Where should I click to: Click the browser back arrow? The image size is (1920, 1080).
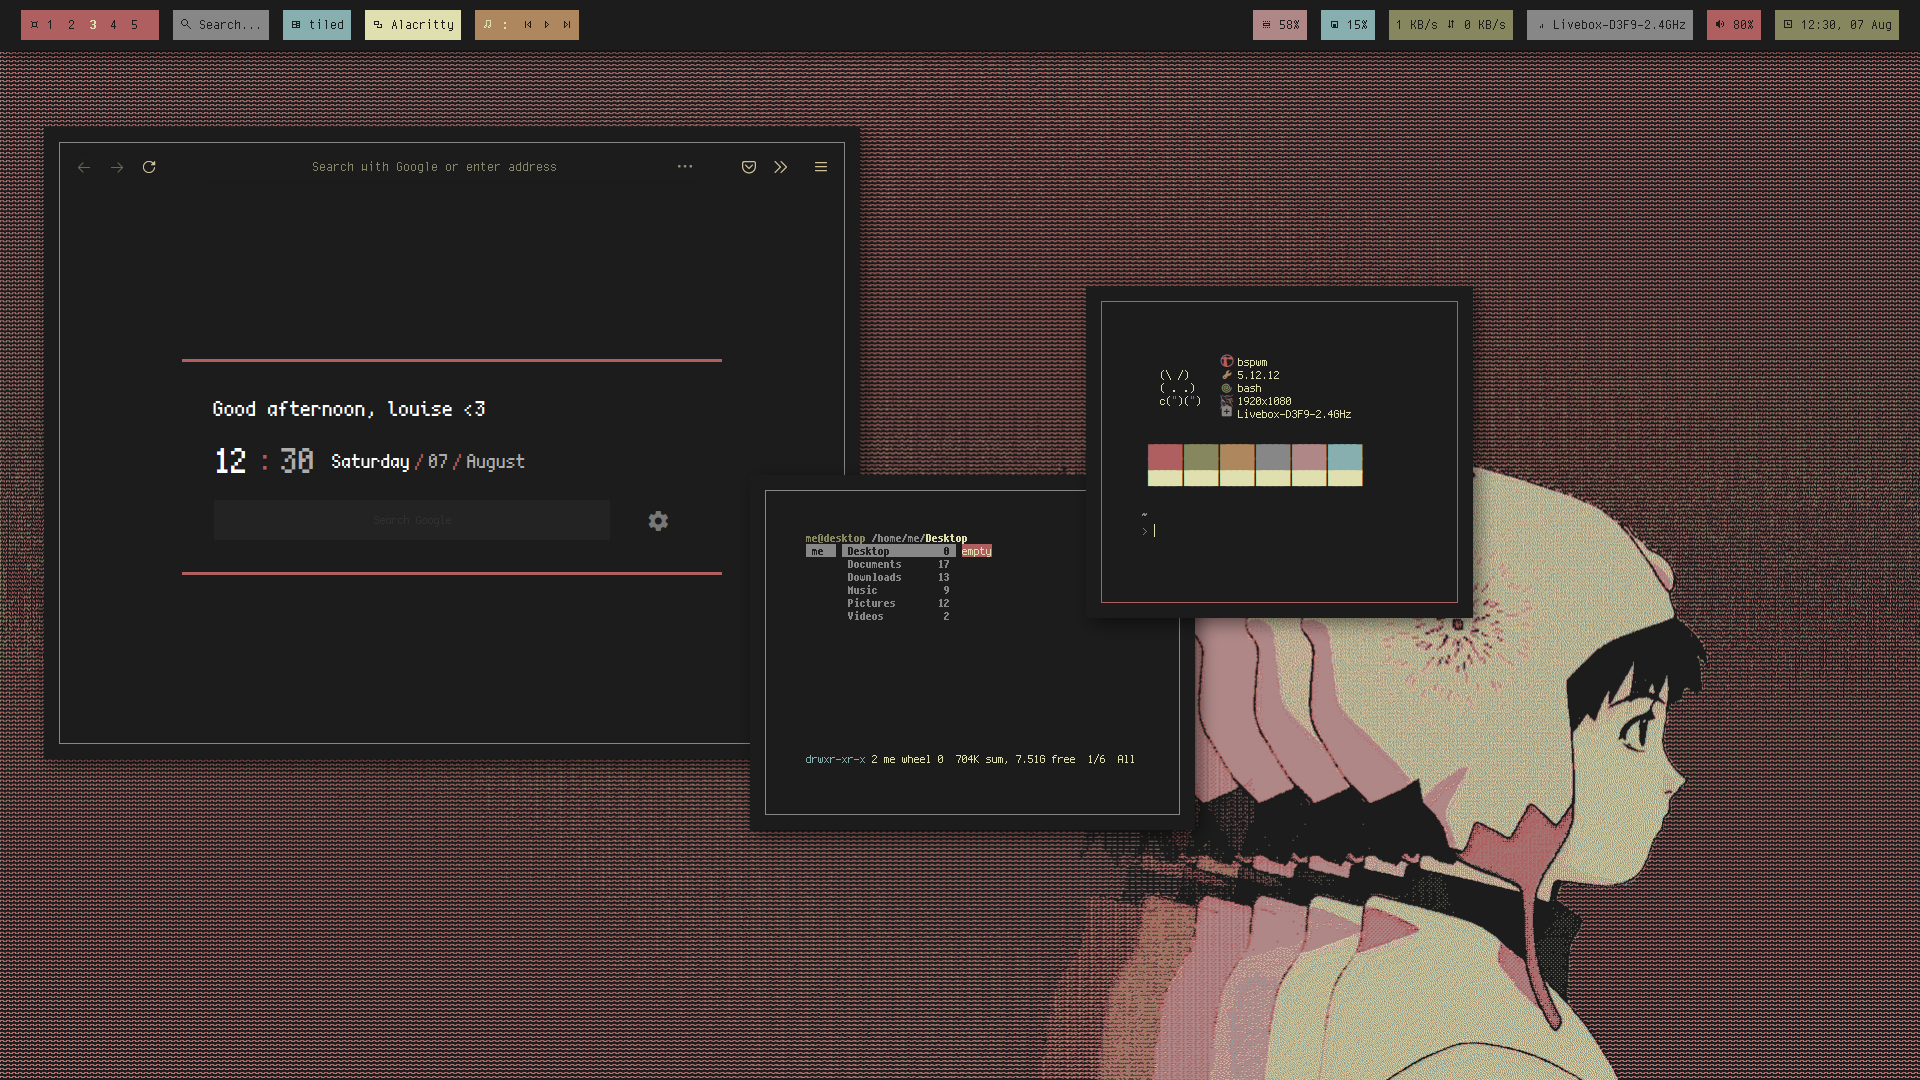(84, 167)
